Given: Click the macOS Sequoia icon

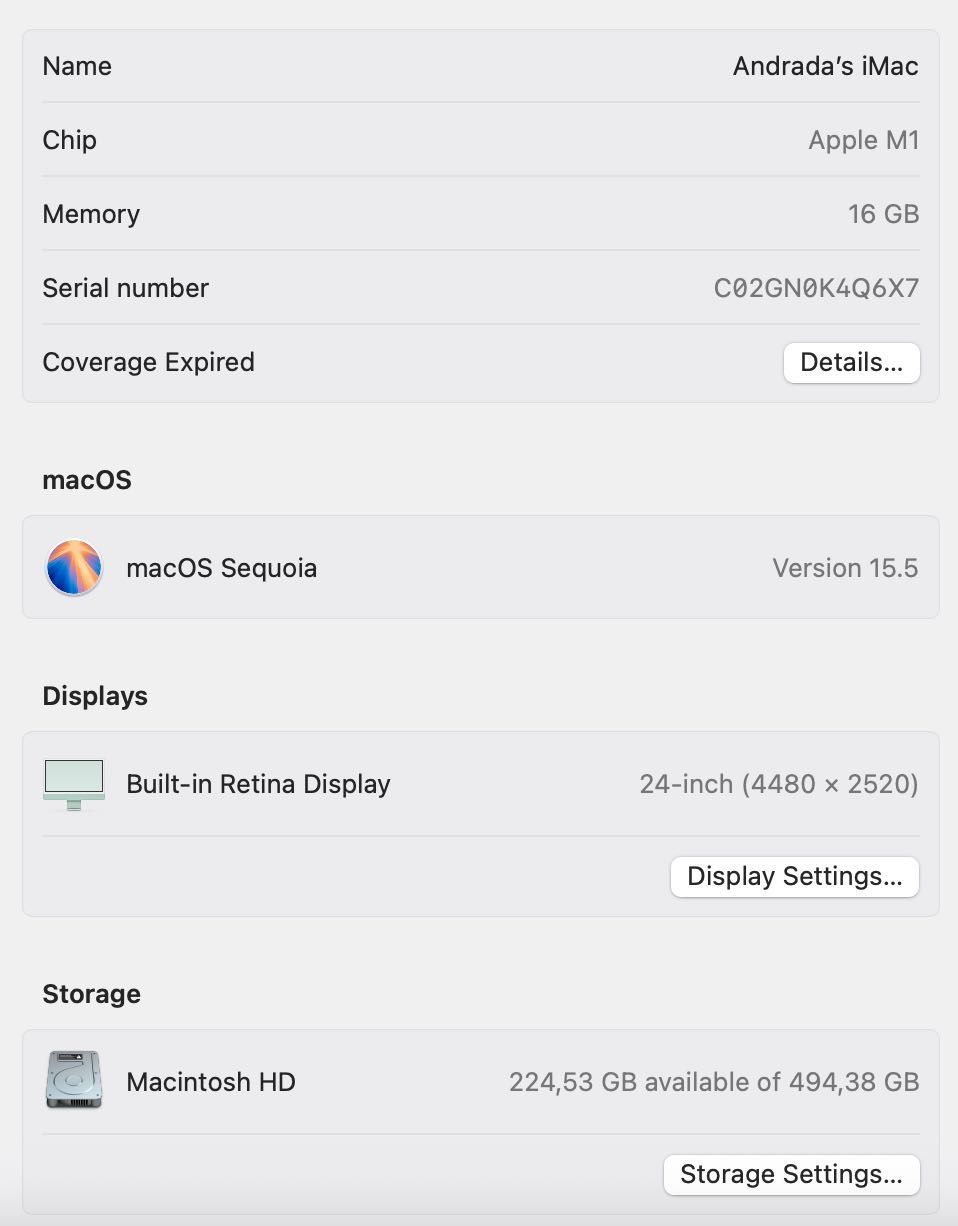Looking at the screenshot, I should coord(74,568).
